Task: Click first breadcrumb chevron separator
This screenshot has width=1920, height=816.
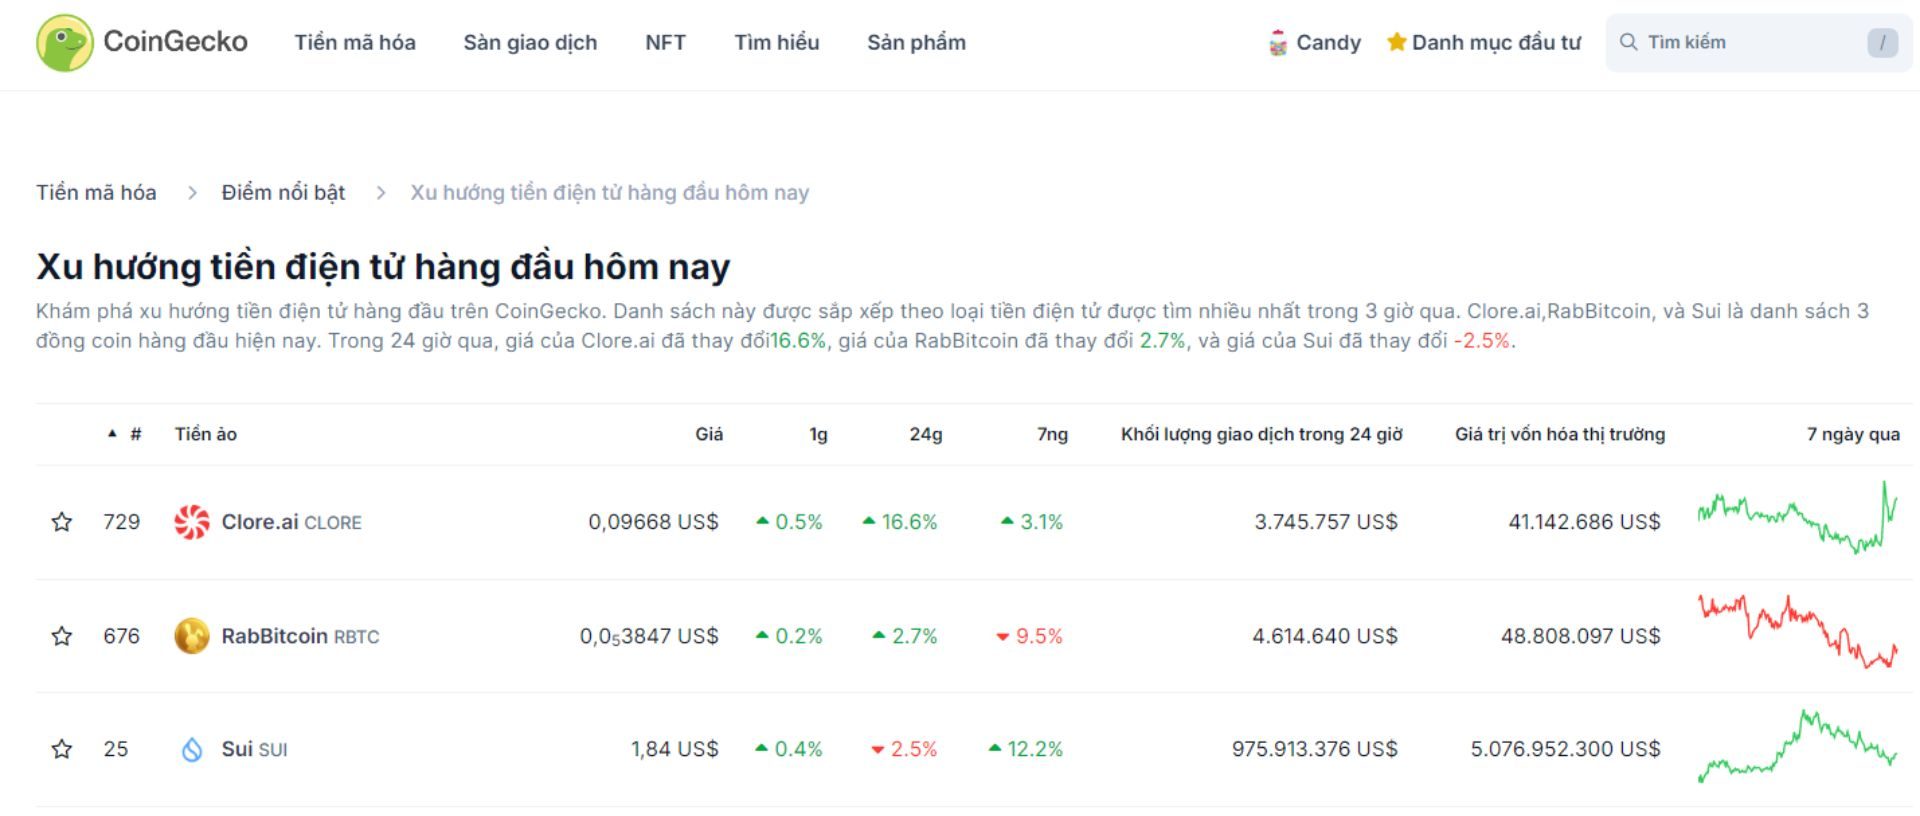Action: coord(192,193)
